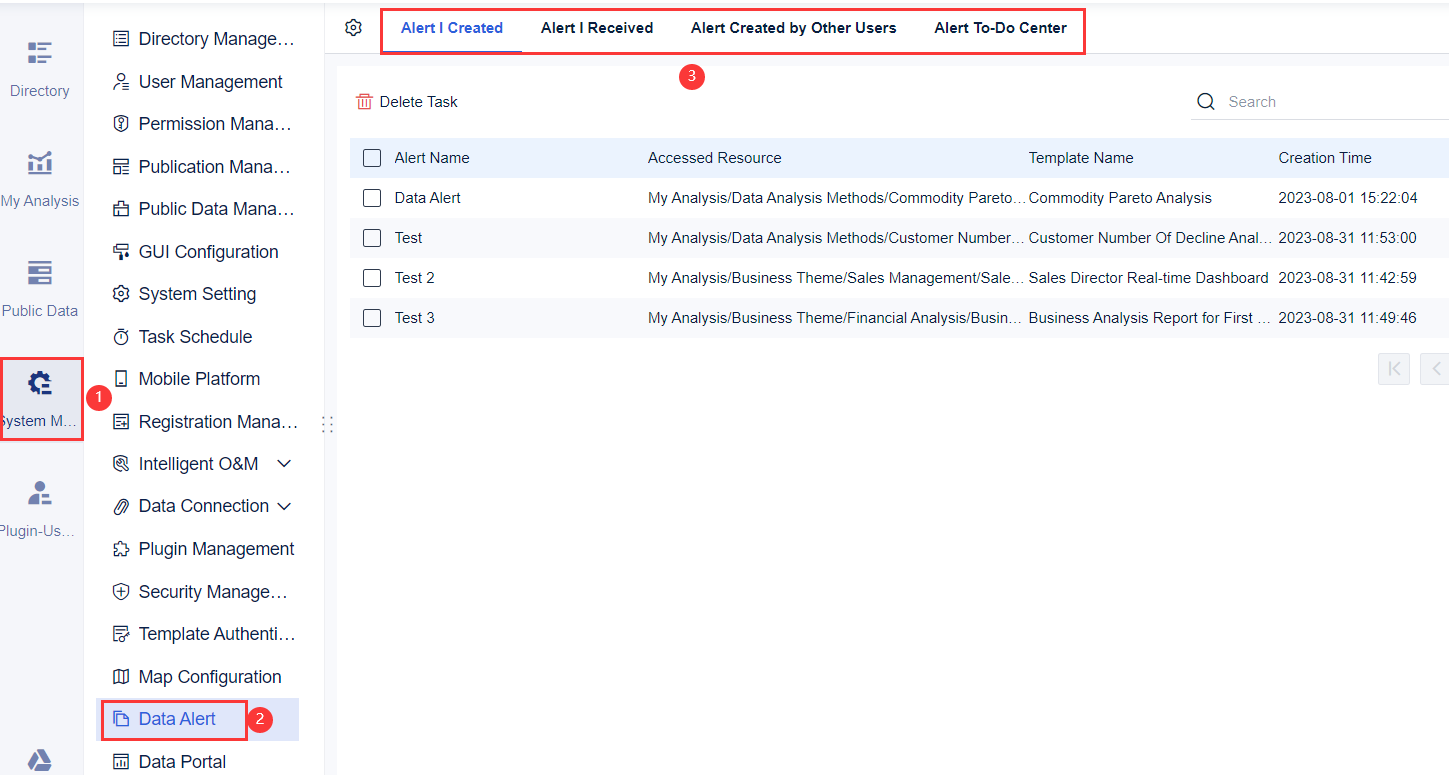Check the select-all checkbox in table header
1449x775 pixels.
(372, 157)
